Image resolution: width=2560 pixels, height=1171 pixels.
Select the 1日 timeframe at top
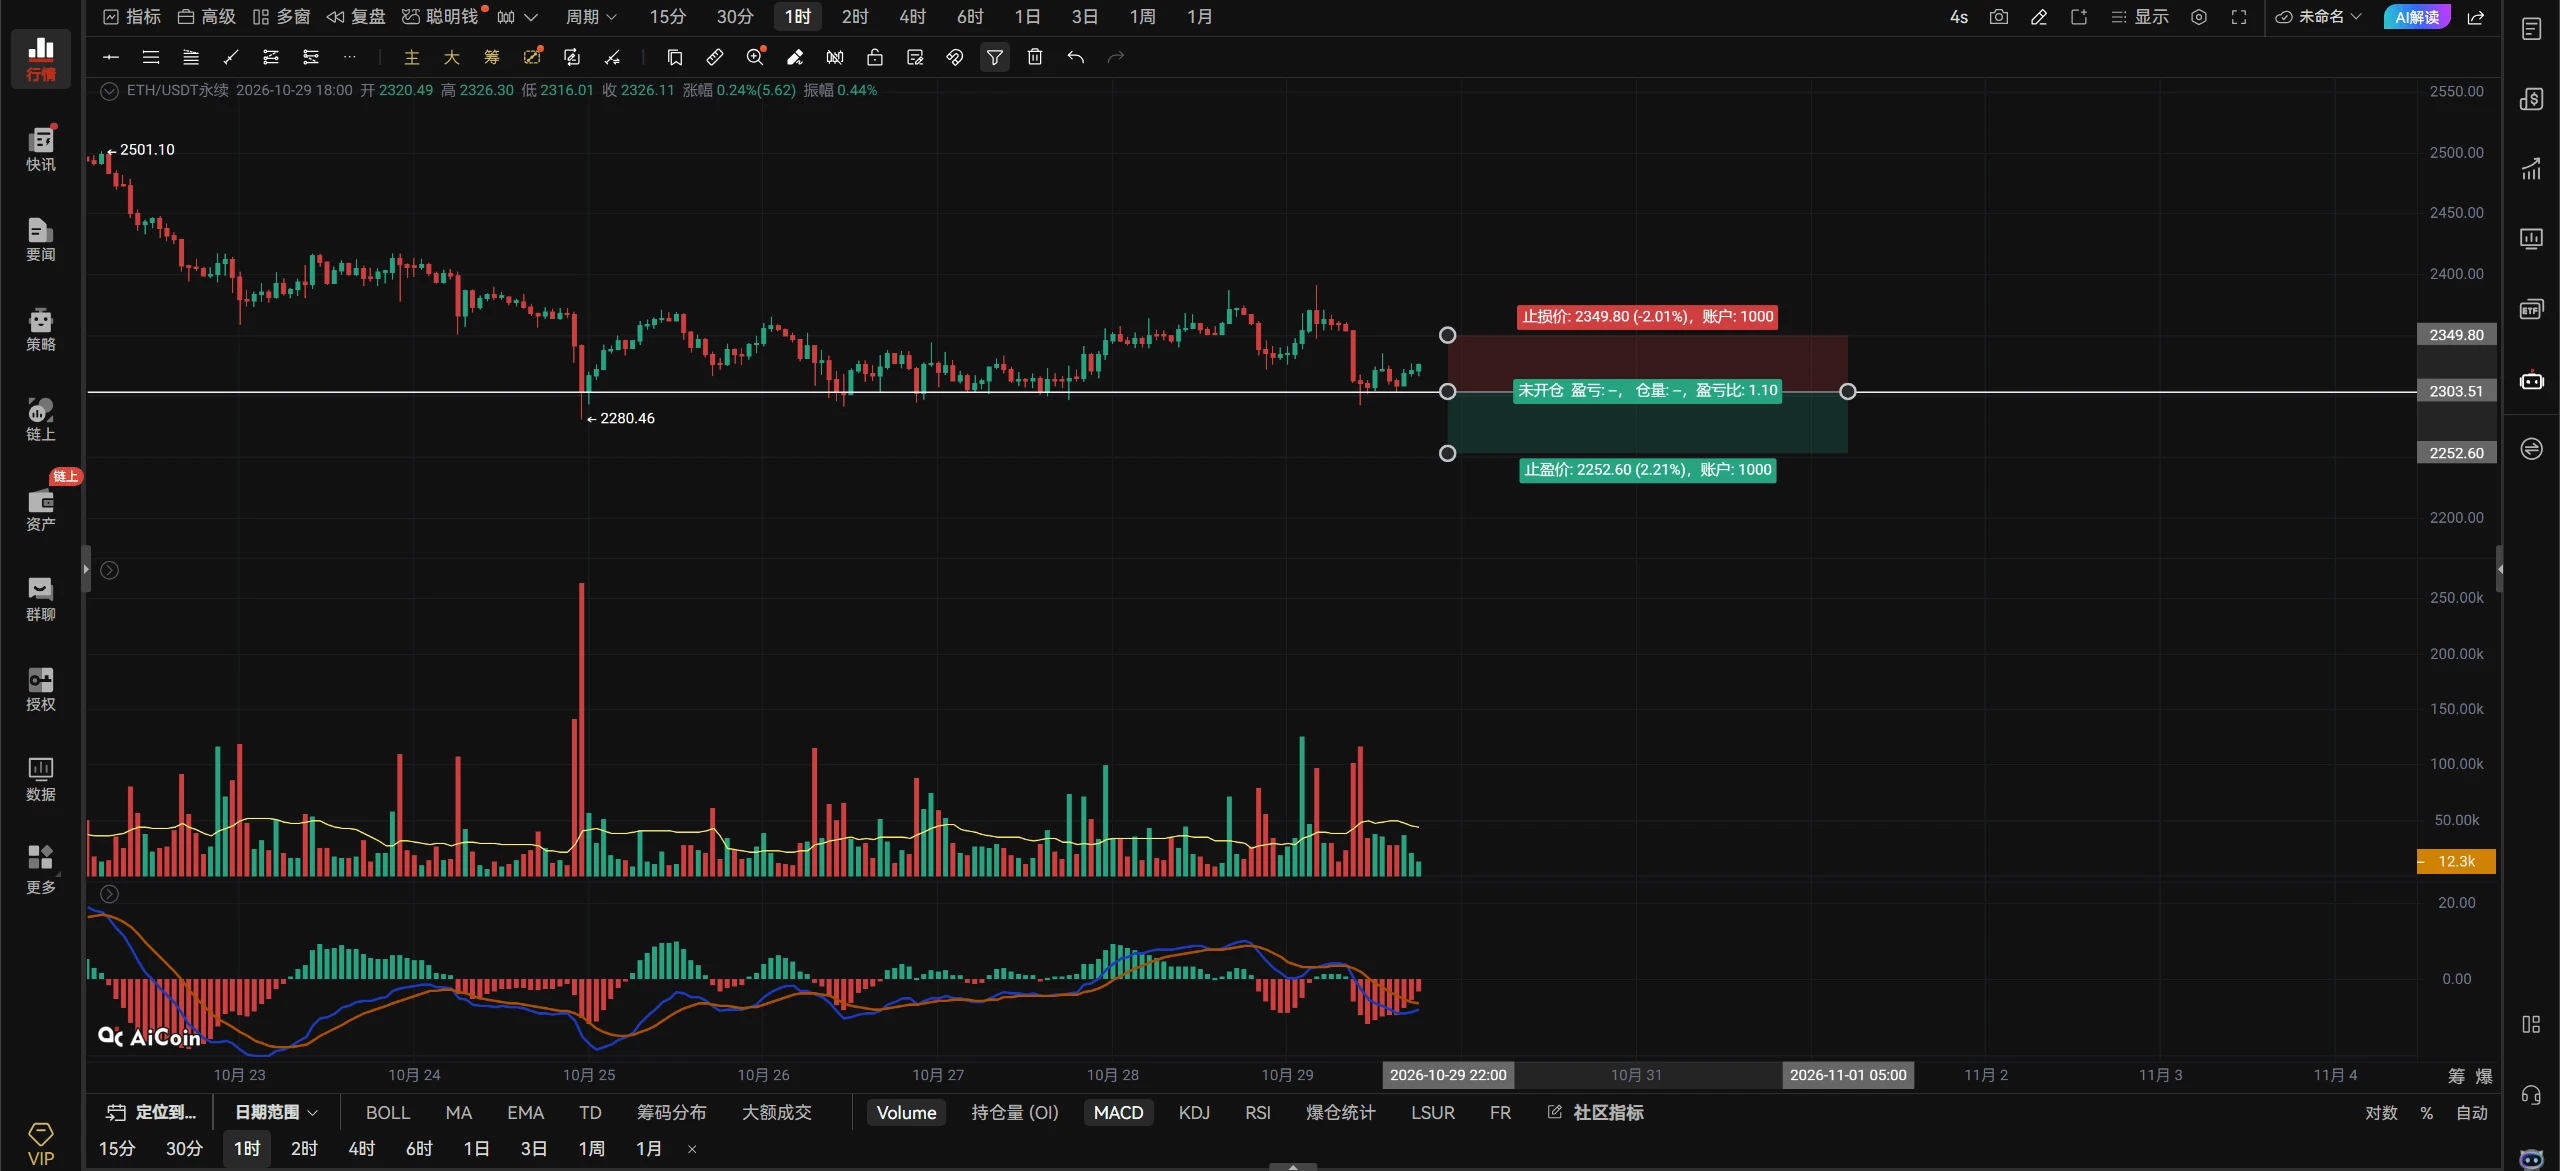coord(1027,17)
